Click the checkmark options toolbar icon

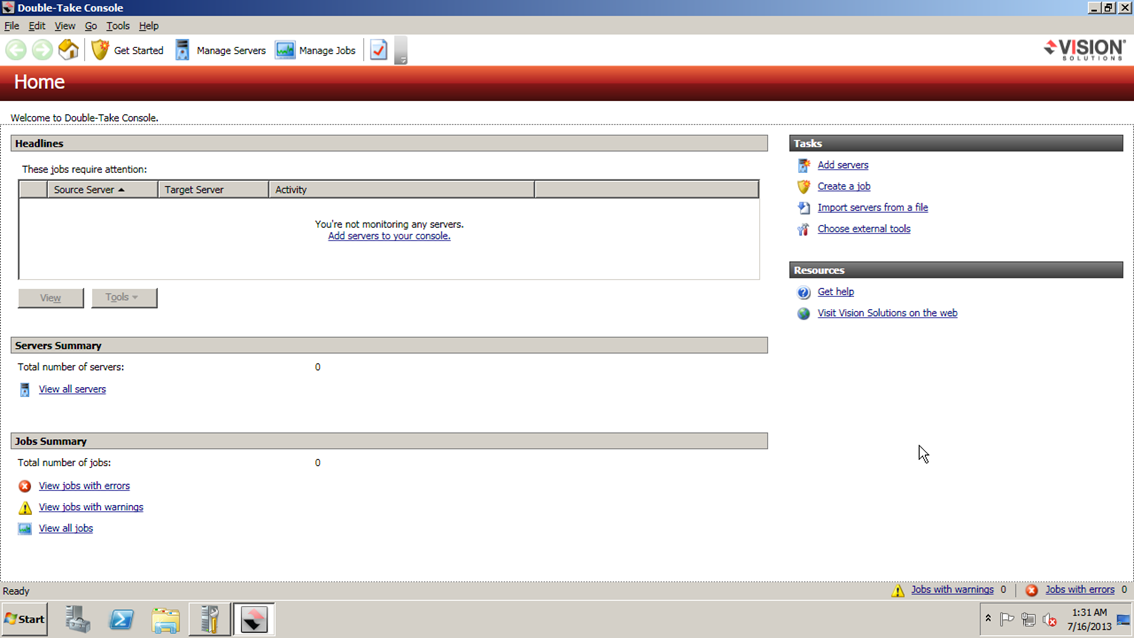coord(378,50)
